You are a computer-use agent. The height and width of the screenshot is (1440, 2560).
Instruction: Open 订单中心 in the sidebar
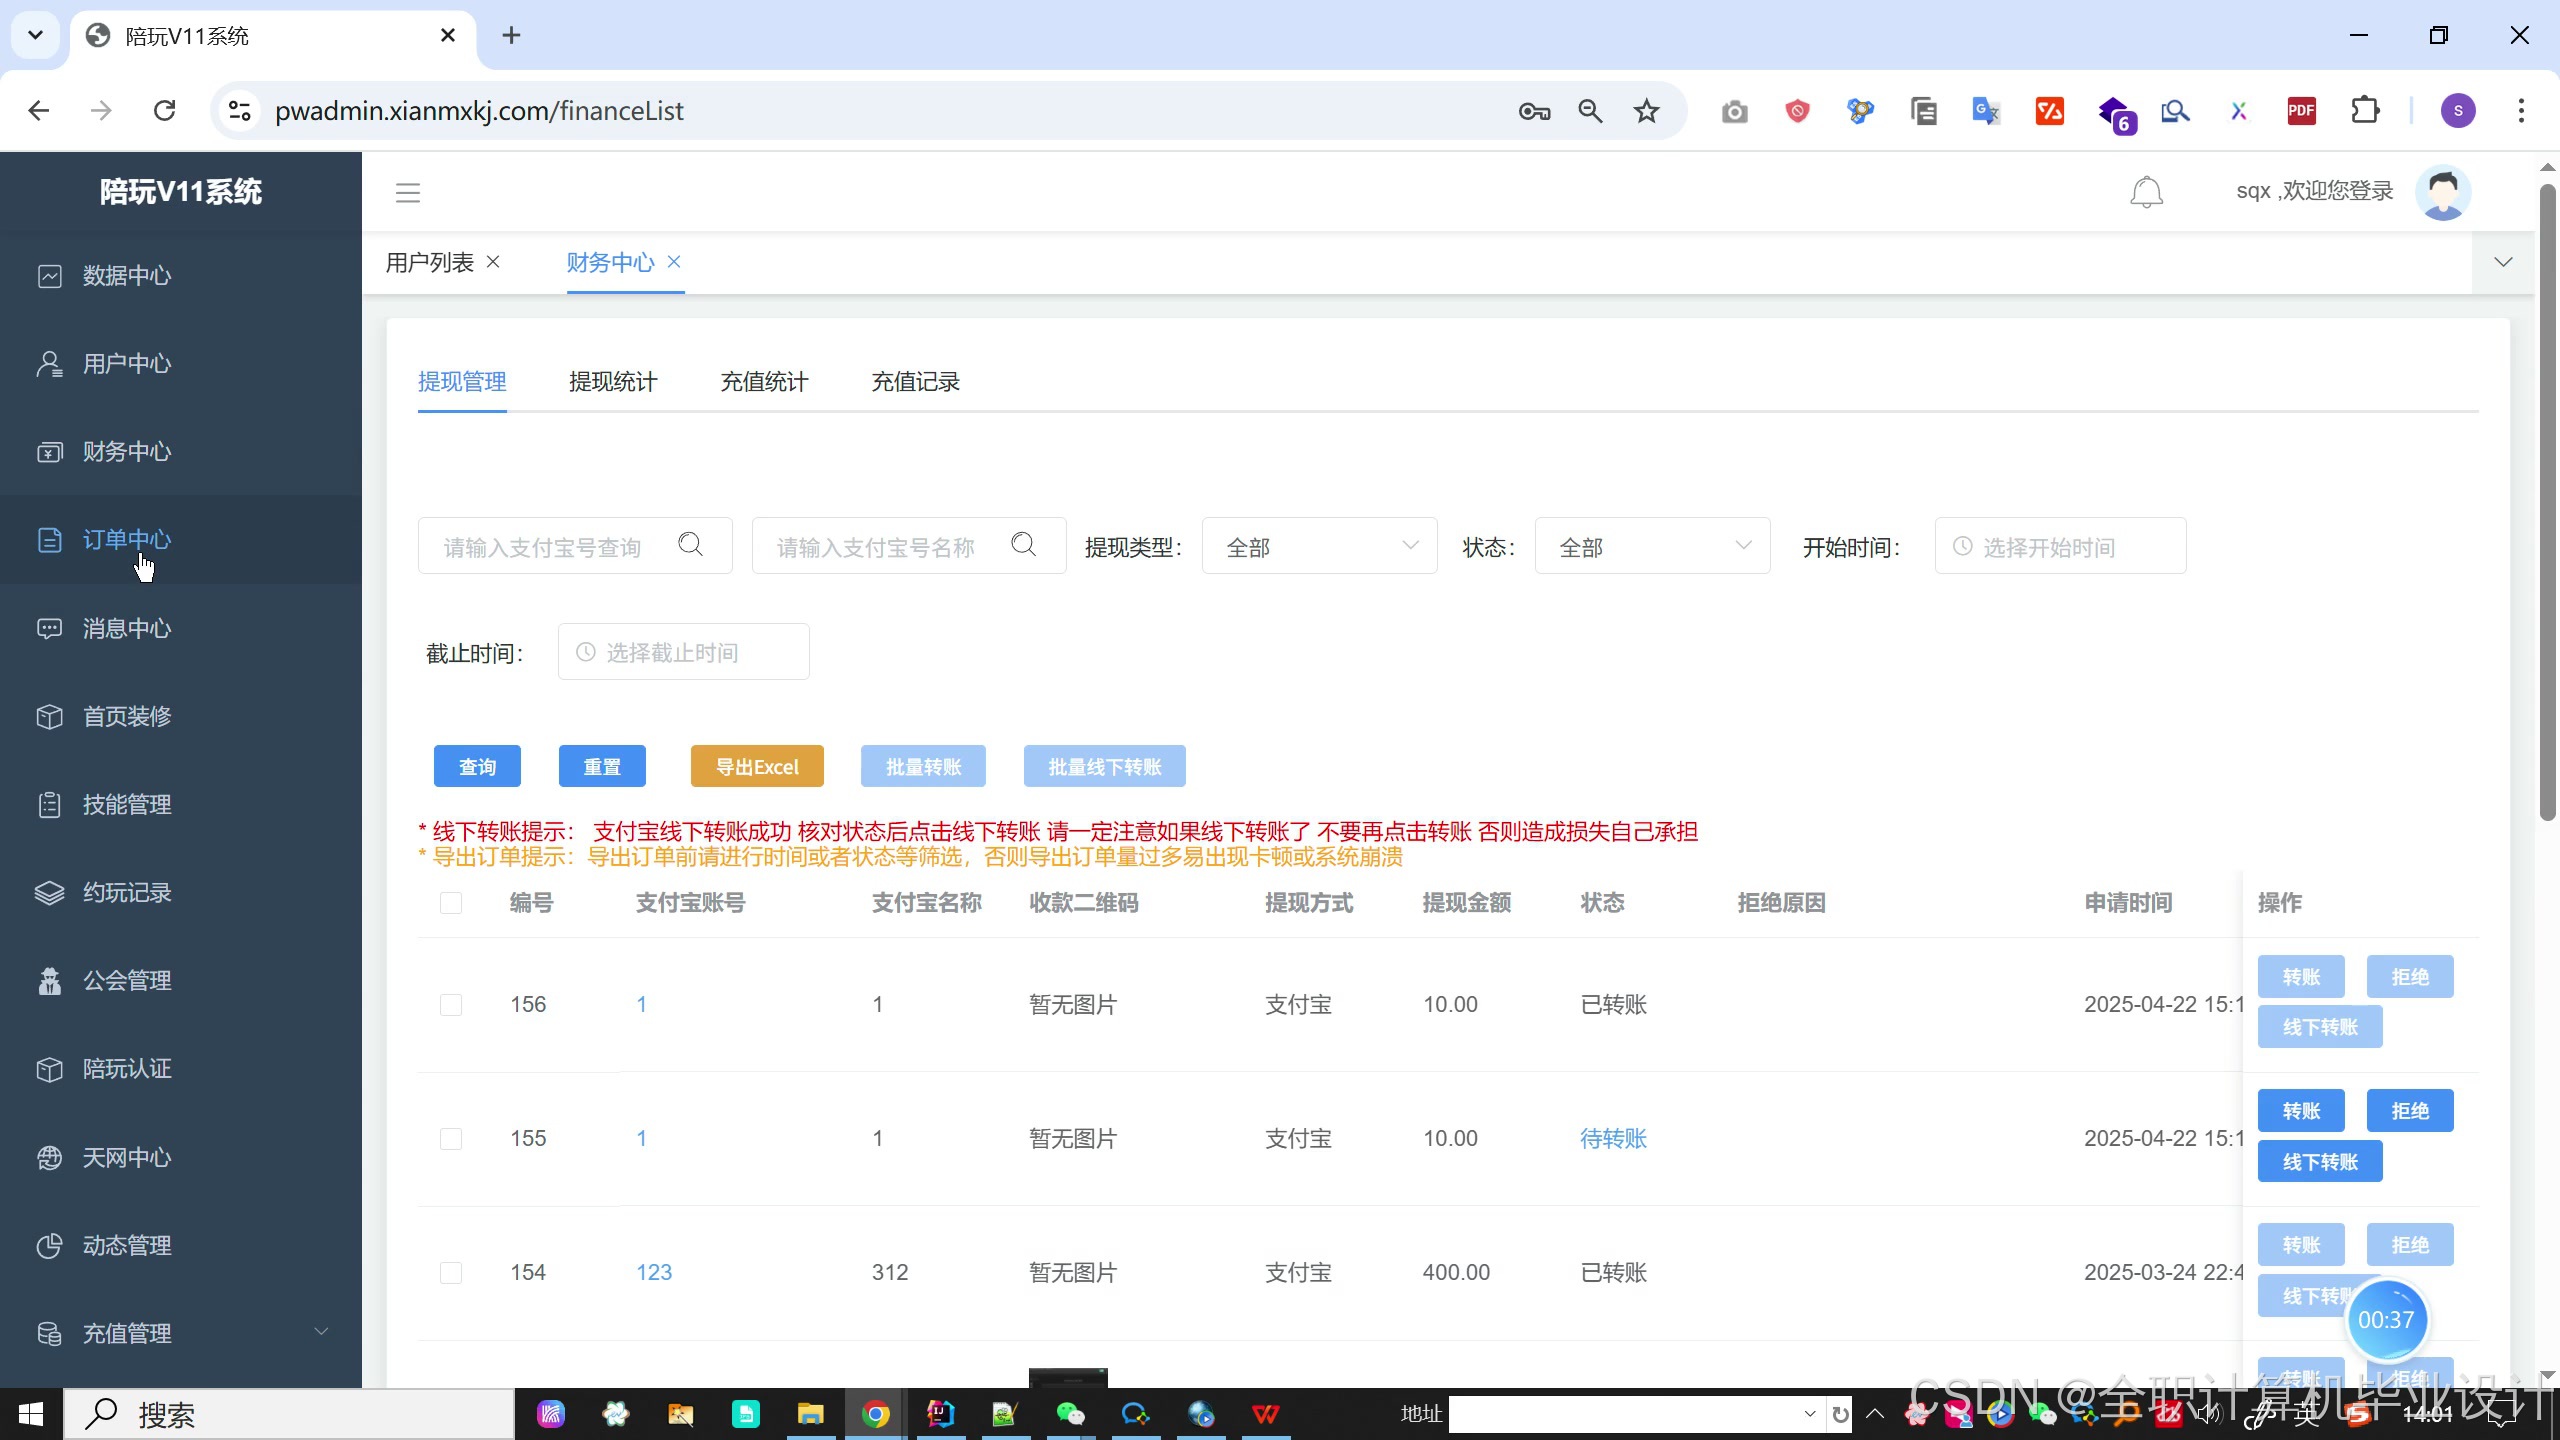[x=180, y=540]
